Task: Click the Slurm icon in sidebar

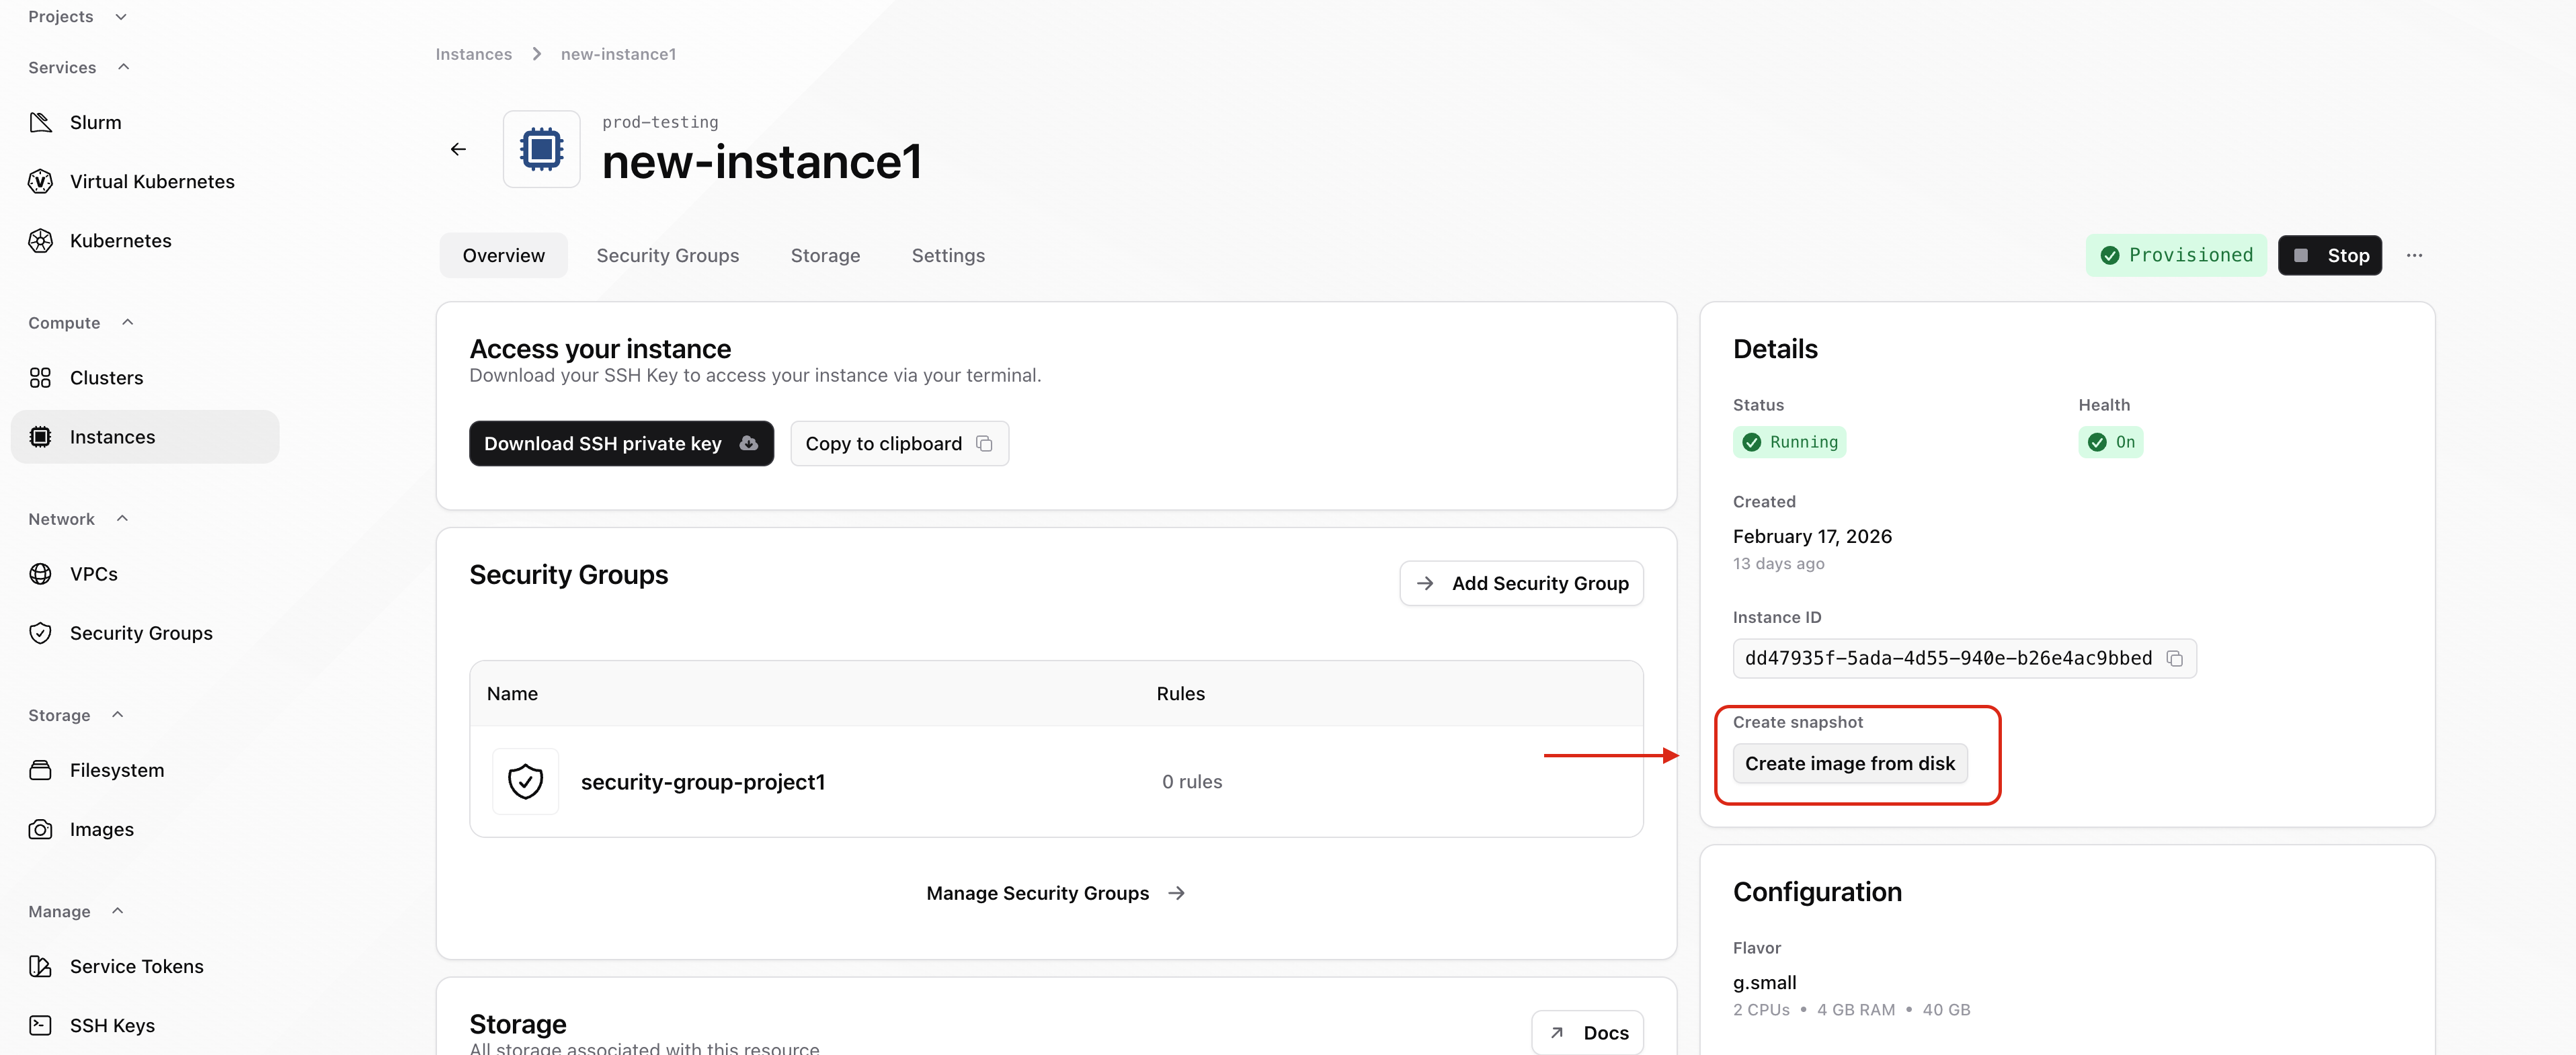Action: tap(40, 122)
